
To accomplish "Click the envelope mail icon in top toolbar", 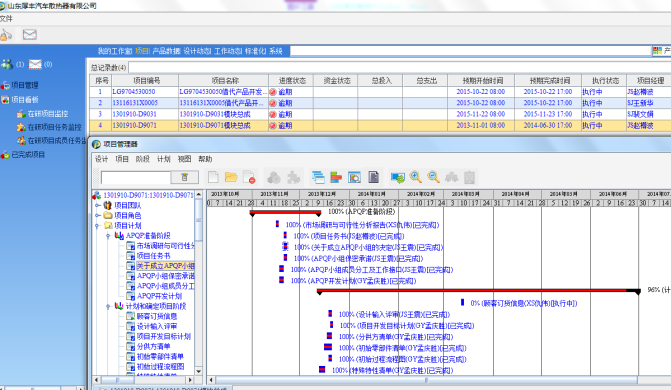I will pyautogui.click(x=30, y=34).
